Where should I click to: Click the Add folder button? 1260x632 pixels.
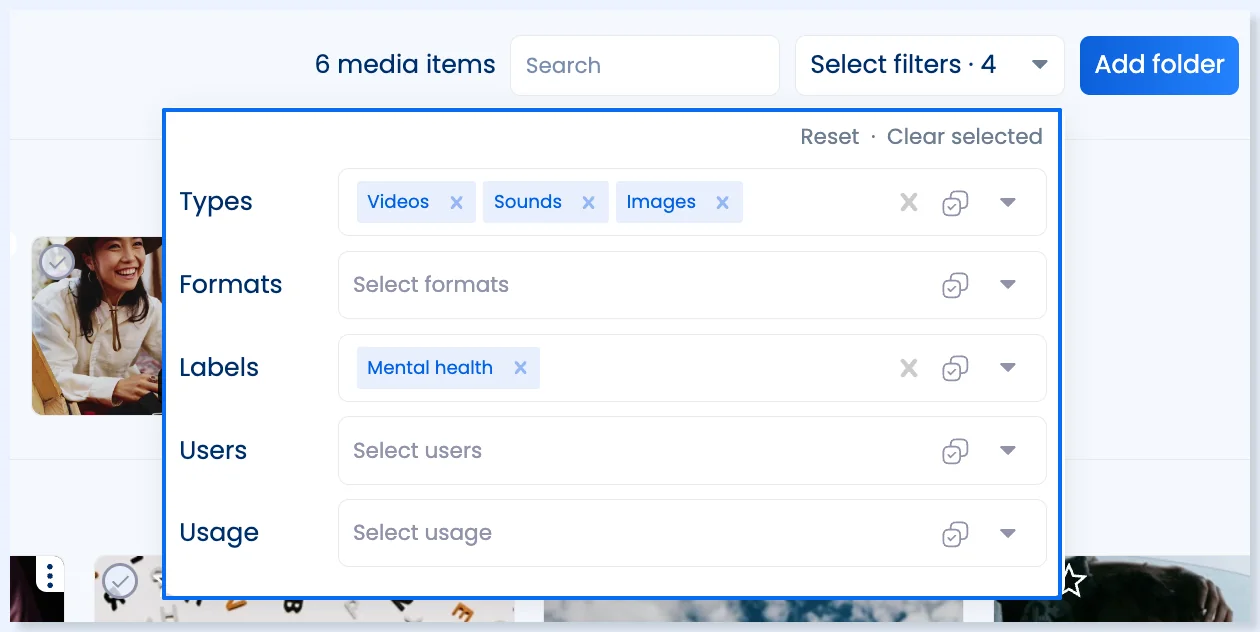1159,65
